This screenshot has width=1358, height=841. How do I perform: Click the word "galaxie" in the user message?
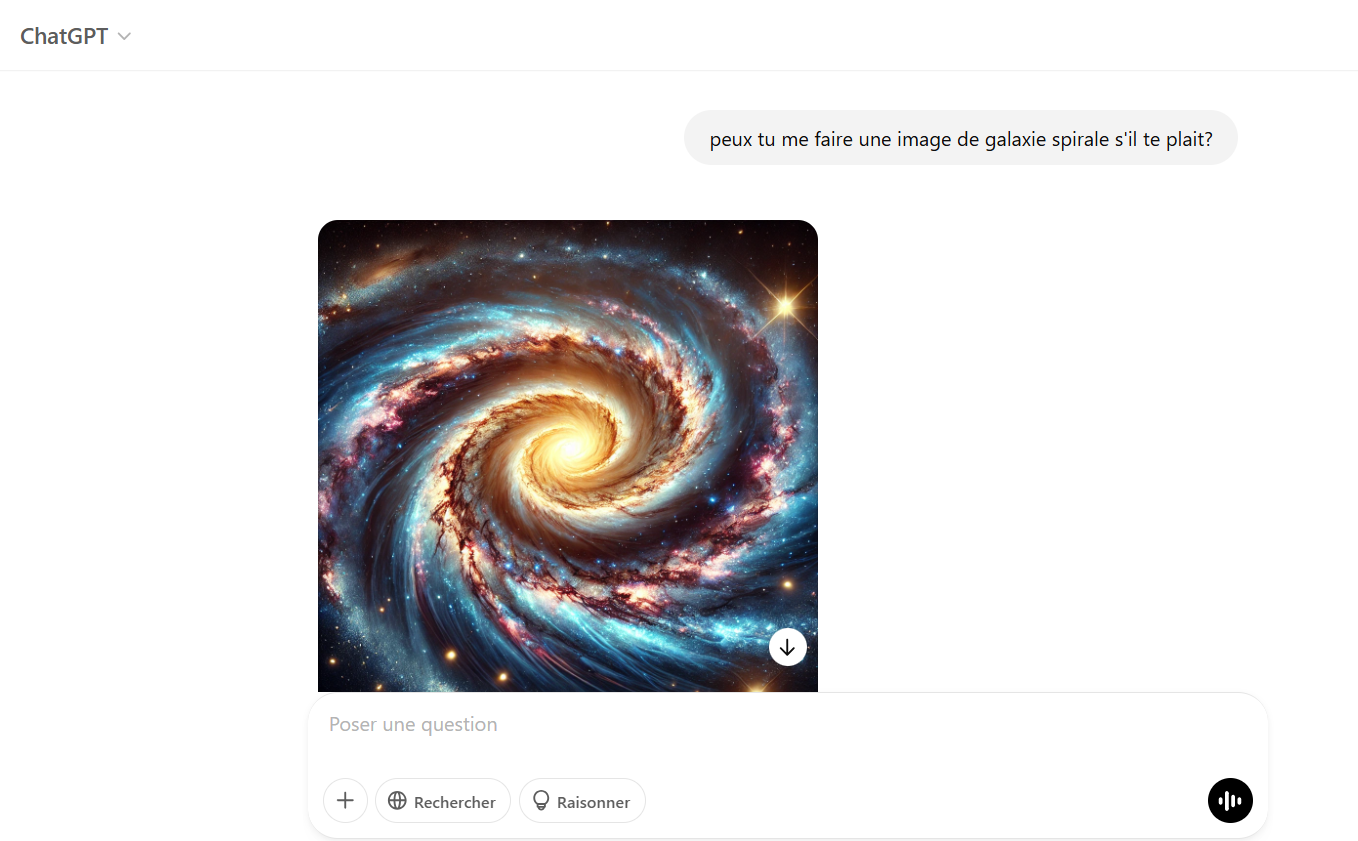[x=1015, y=139]
